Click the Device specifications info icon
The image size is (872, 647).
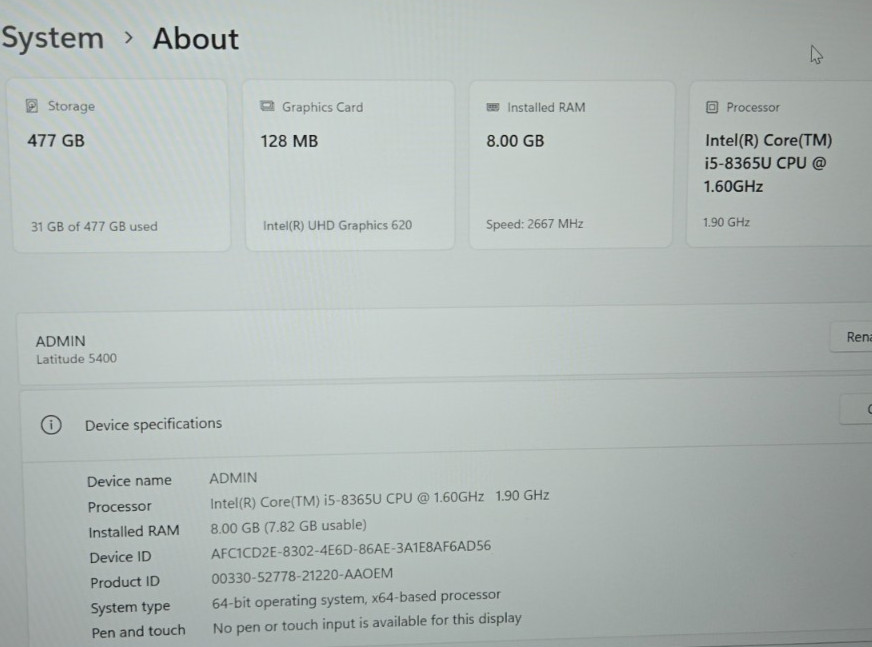[x=51, y=425]
